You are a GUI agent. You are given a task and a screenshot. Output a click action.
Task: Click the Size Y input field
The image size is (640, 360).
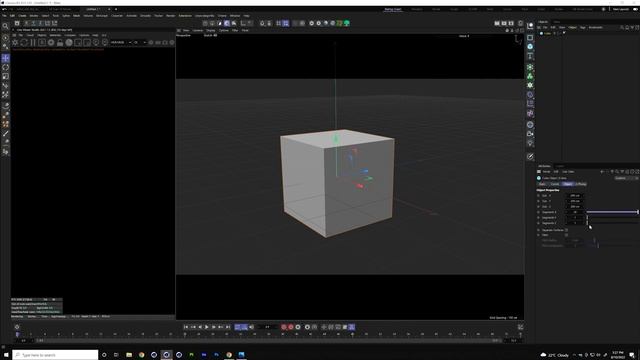click(575, 201)
